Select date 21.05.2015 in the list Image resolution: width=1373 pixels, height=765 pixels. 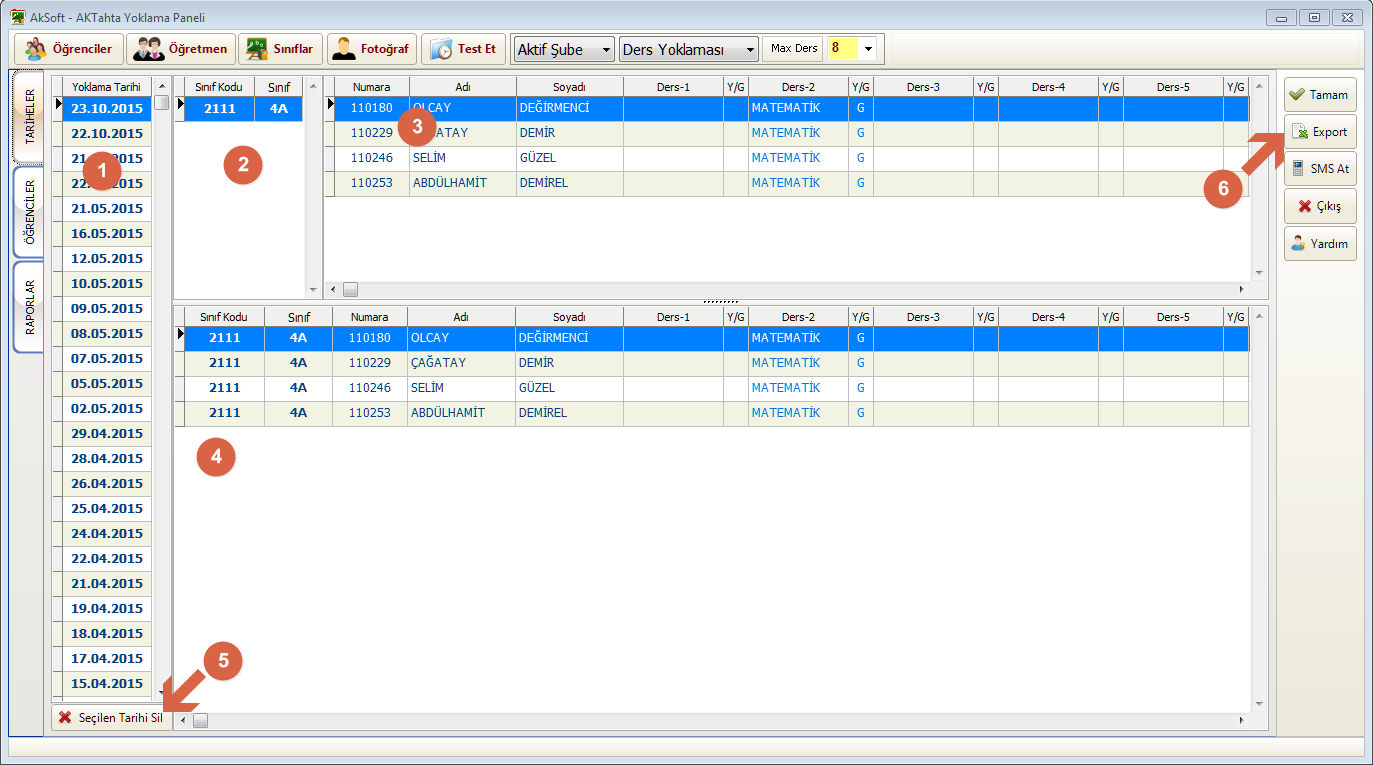[107, 208]
